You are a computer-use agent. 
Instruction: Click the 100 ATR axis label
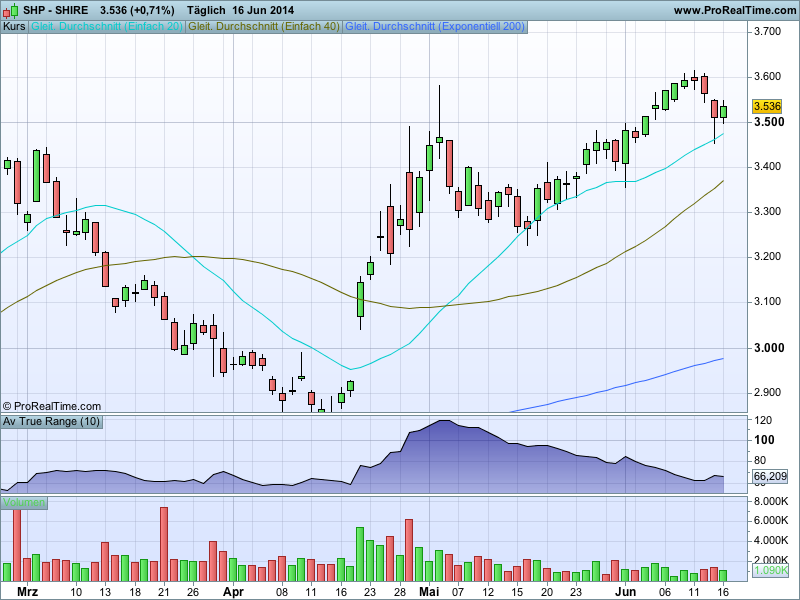tap(764, 440)
